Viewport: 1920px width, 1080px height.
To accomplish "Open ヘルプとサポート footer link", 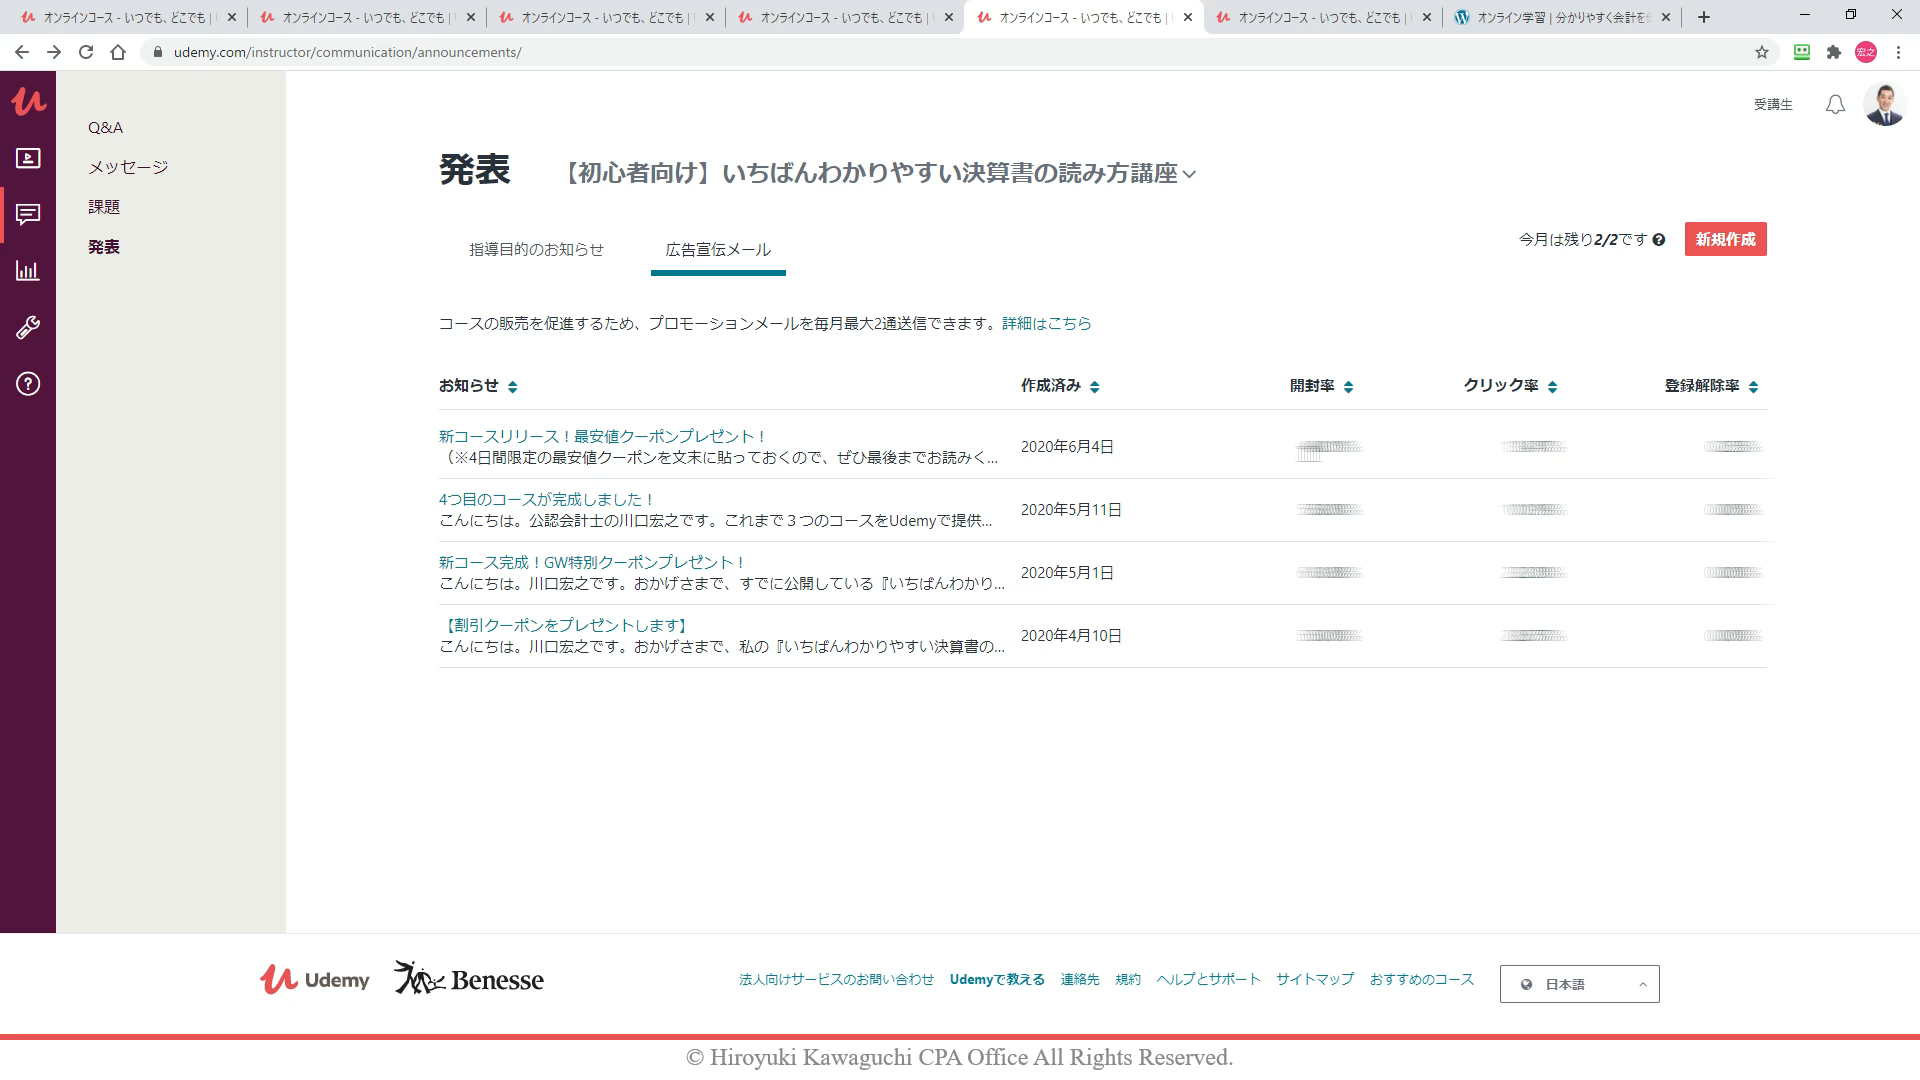I will click(x=1208, y=979).
